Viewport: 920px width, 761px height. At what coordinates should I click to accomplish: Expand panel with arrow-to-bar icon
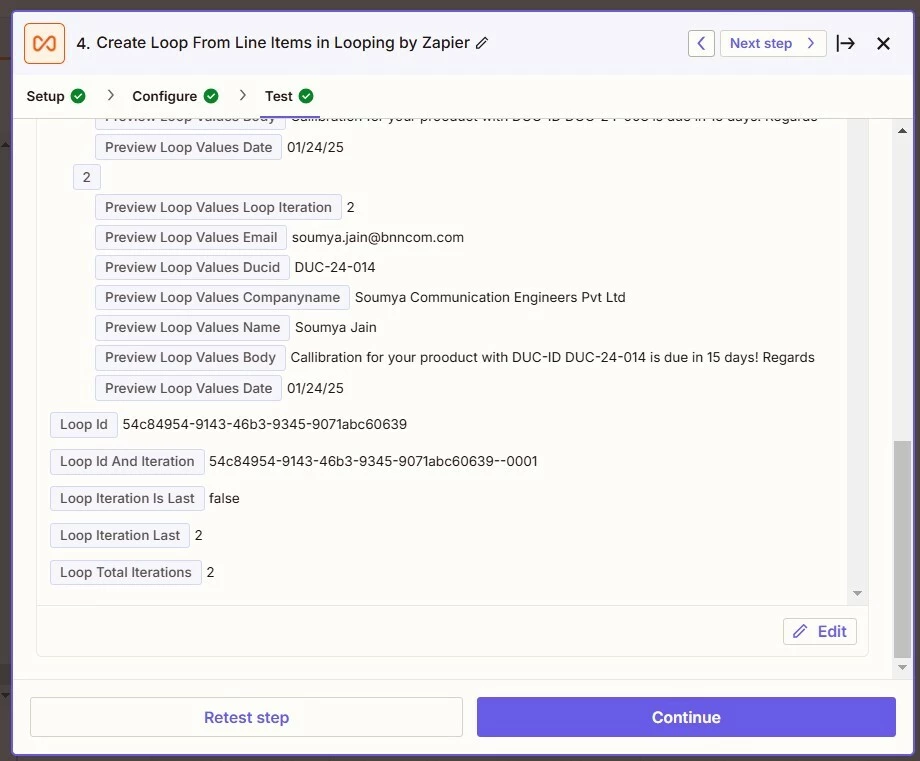tap(845, 43)
